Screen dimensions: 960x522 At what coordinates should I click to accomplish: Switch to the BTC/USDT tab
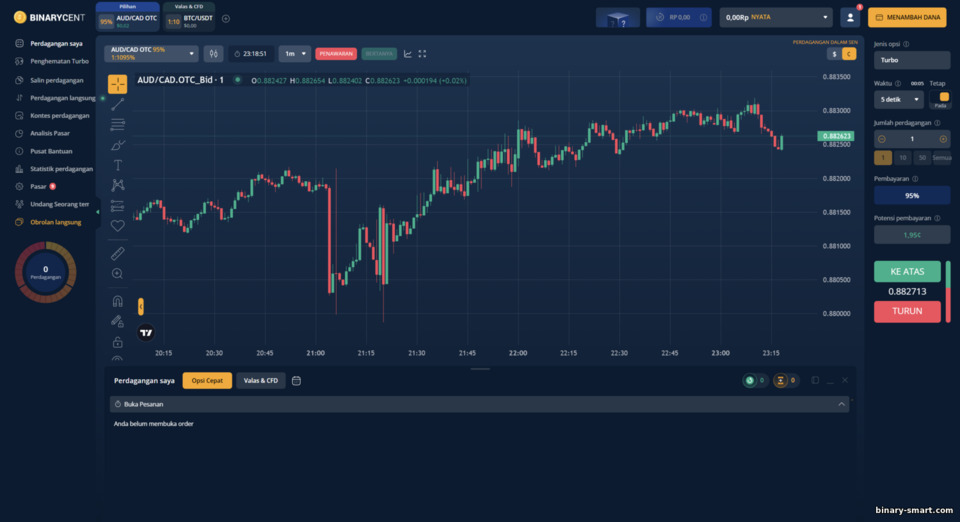(x=189, y=18)
